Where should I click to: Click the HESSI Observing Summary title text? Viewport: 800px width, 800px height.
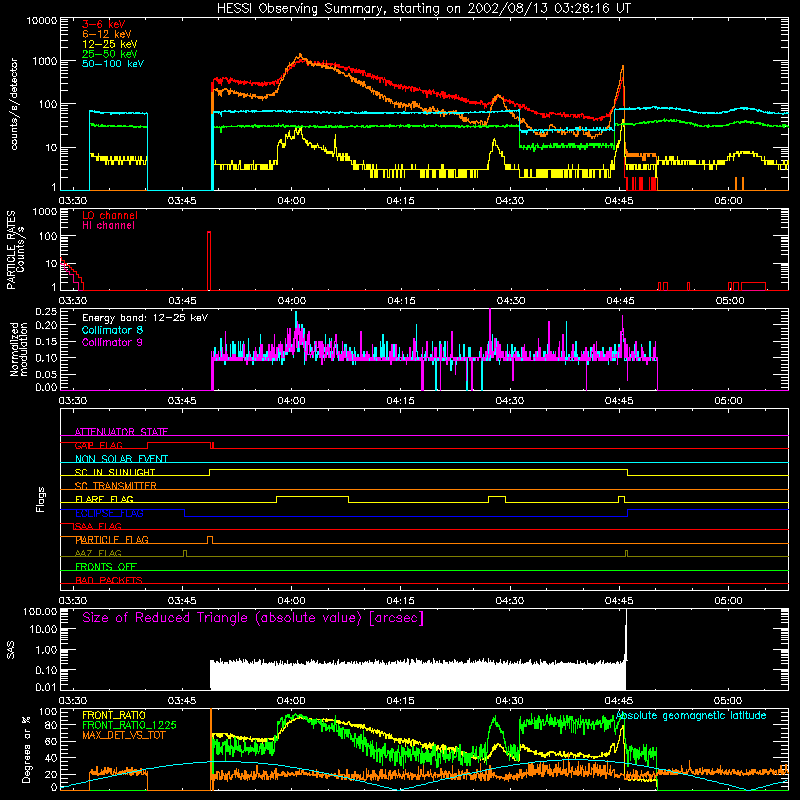coord(423,8)
